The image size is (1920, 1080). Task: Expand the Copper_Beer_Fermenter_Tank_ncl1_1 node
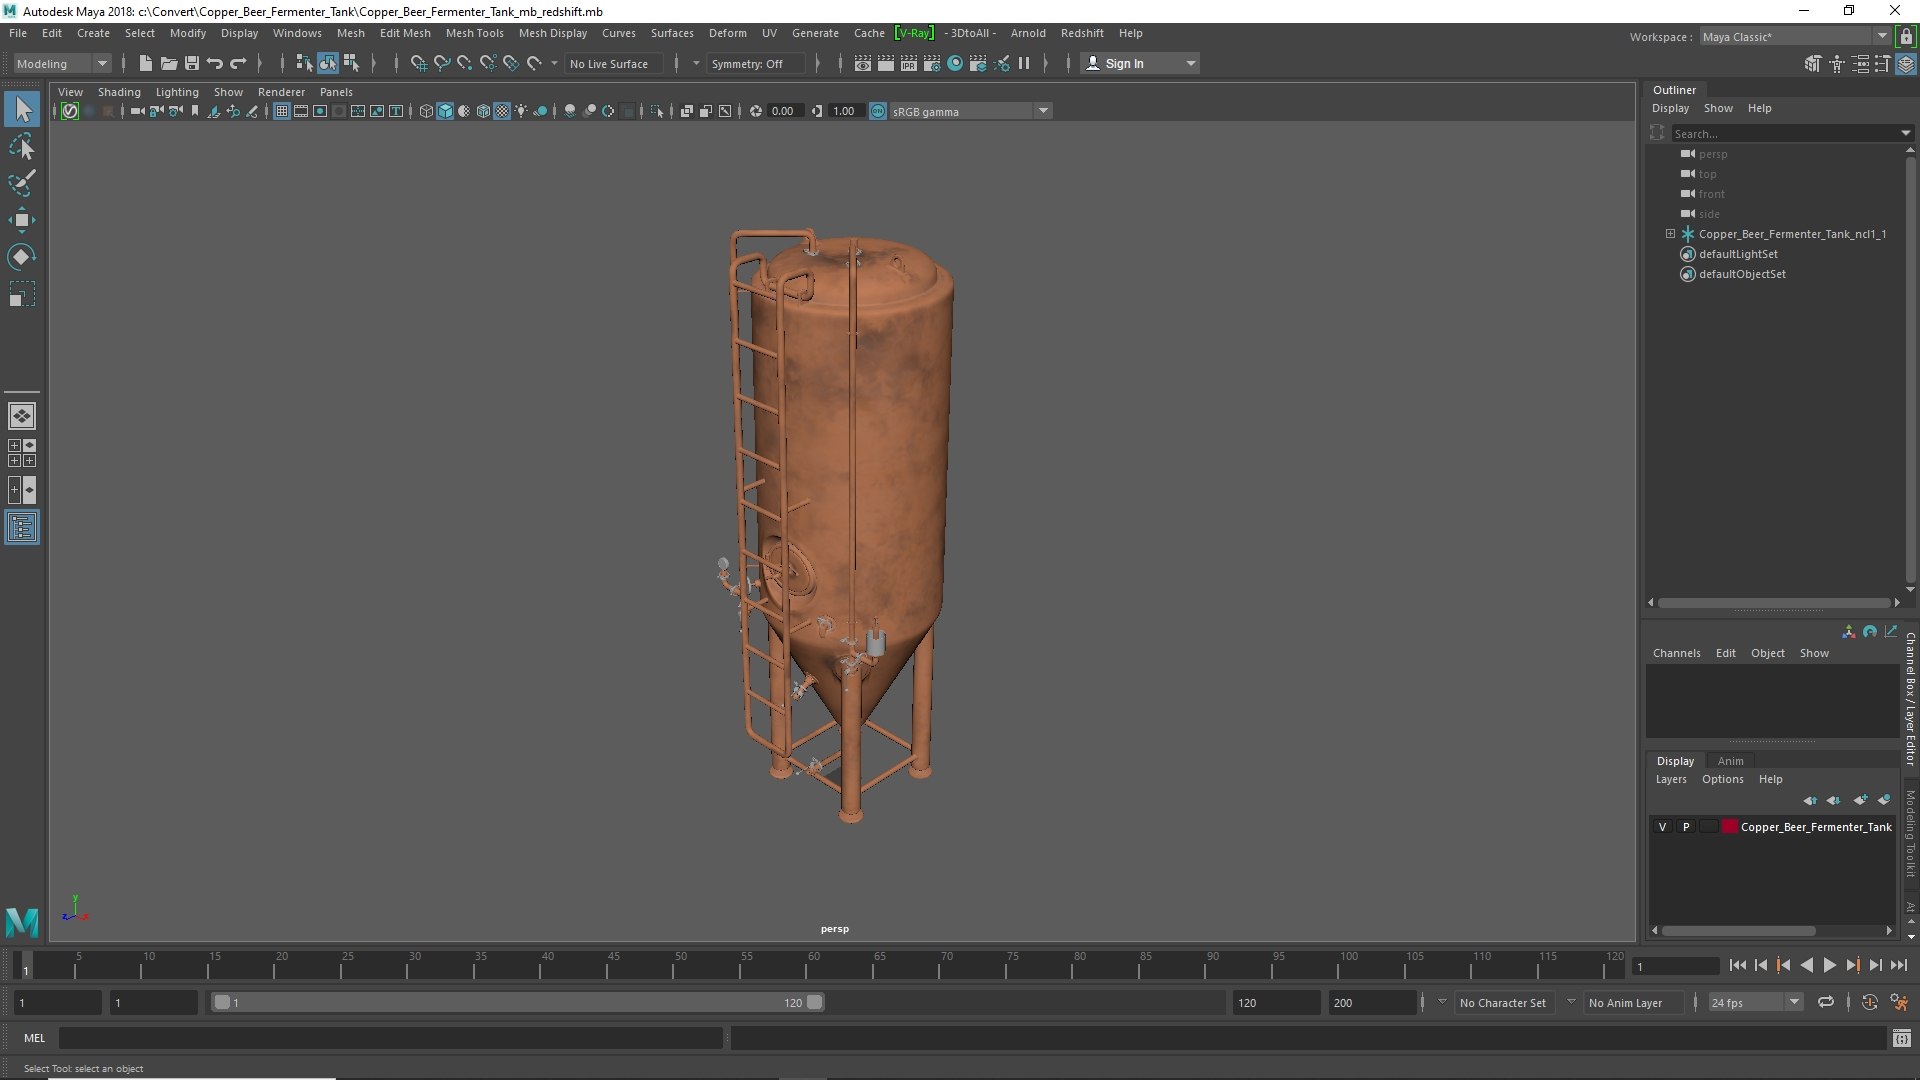pos(1670,234)
